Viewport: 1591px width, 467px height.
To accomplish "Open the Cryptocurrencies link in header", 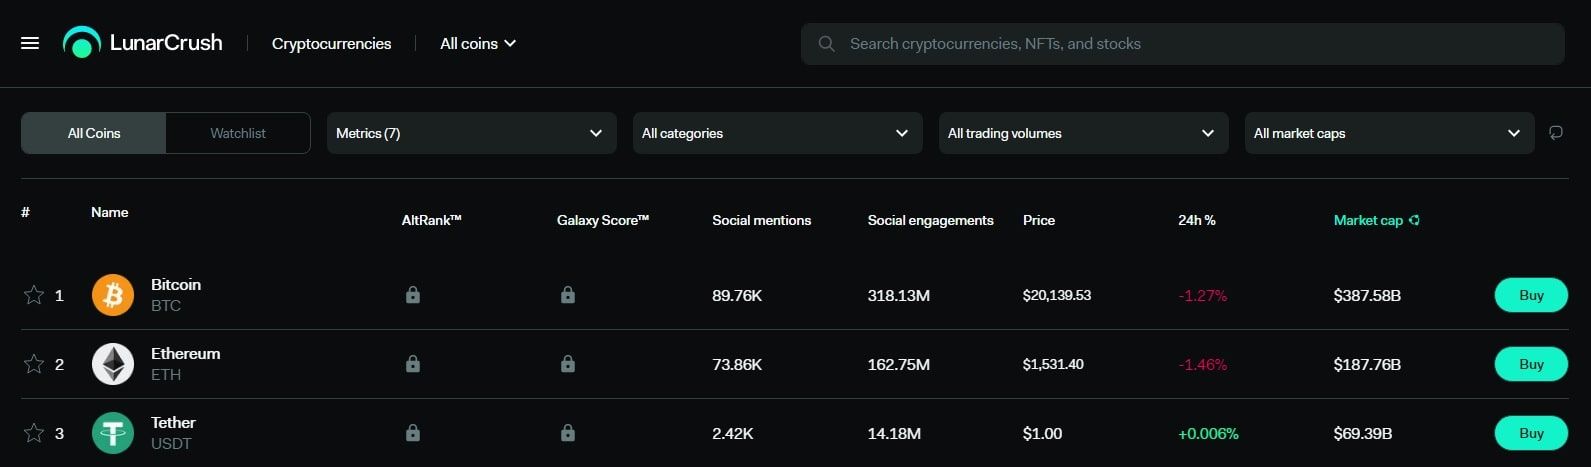I will point(331,44).
